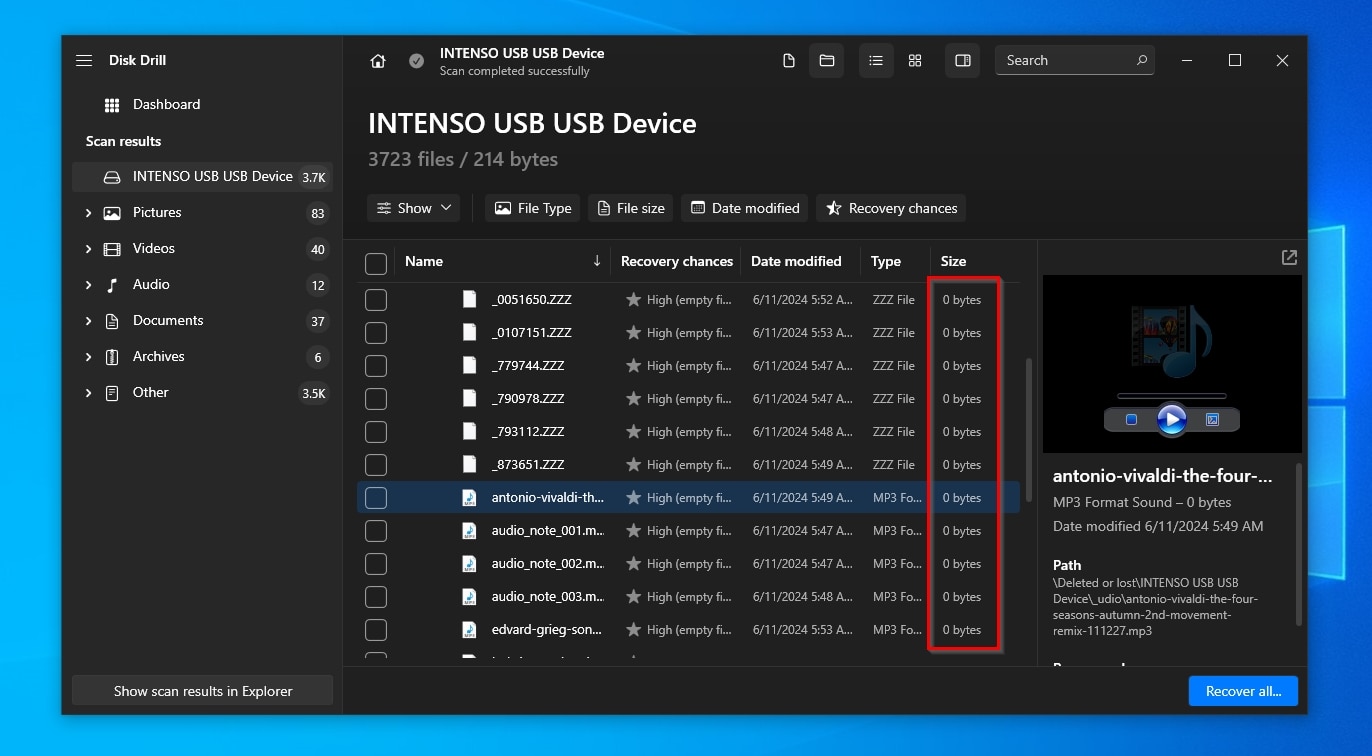Click the MP3 icon of antonio-vivaldi file
This screenshot has width=1372, height=756.
[x=469, y=498]
